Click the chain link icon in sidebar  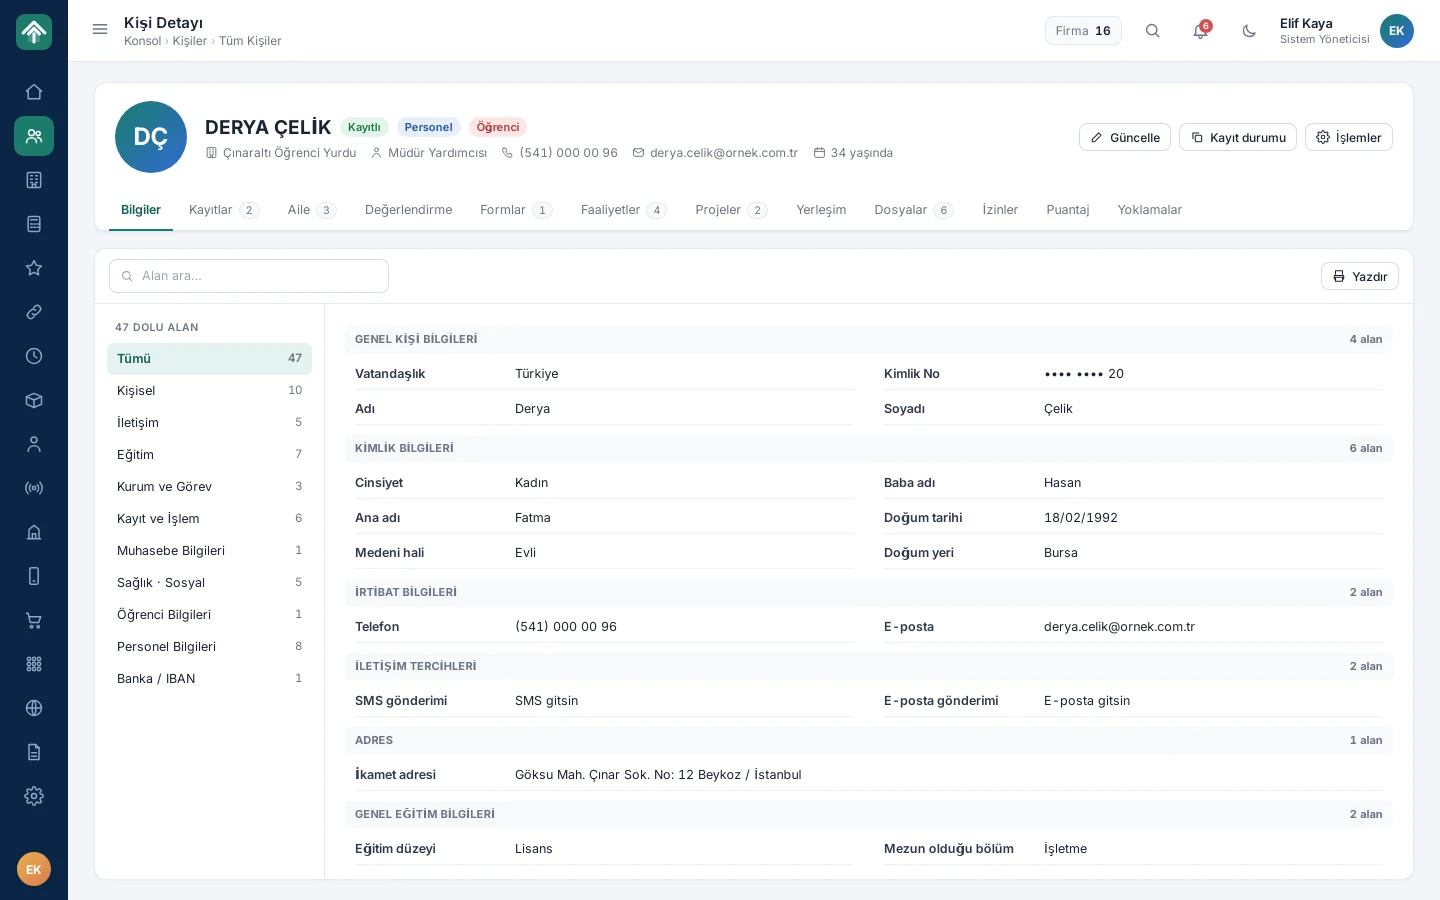point(34,312)
